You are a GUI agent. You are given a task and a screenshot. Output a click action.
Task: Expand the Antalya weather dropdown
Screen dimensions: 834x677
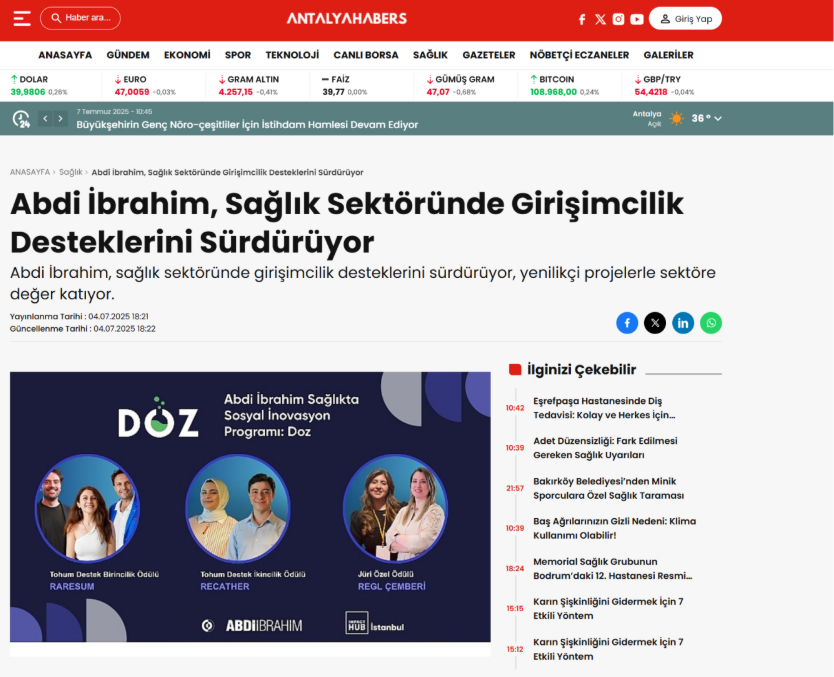(x=717, y=118)
